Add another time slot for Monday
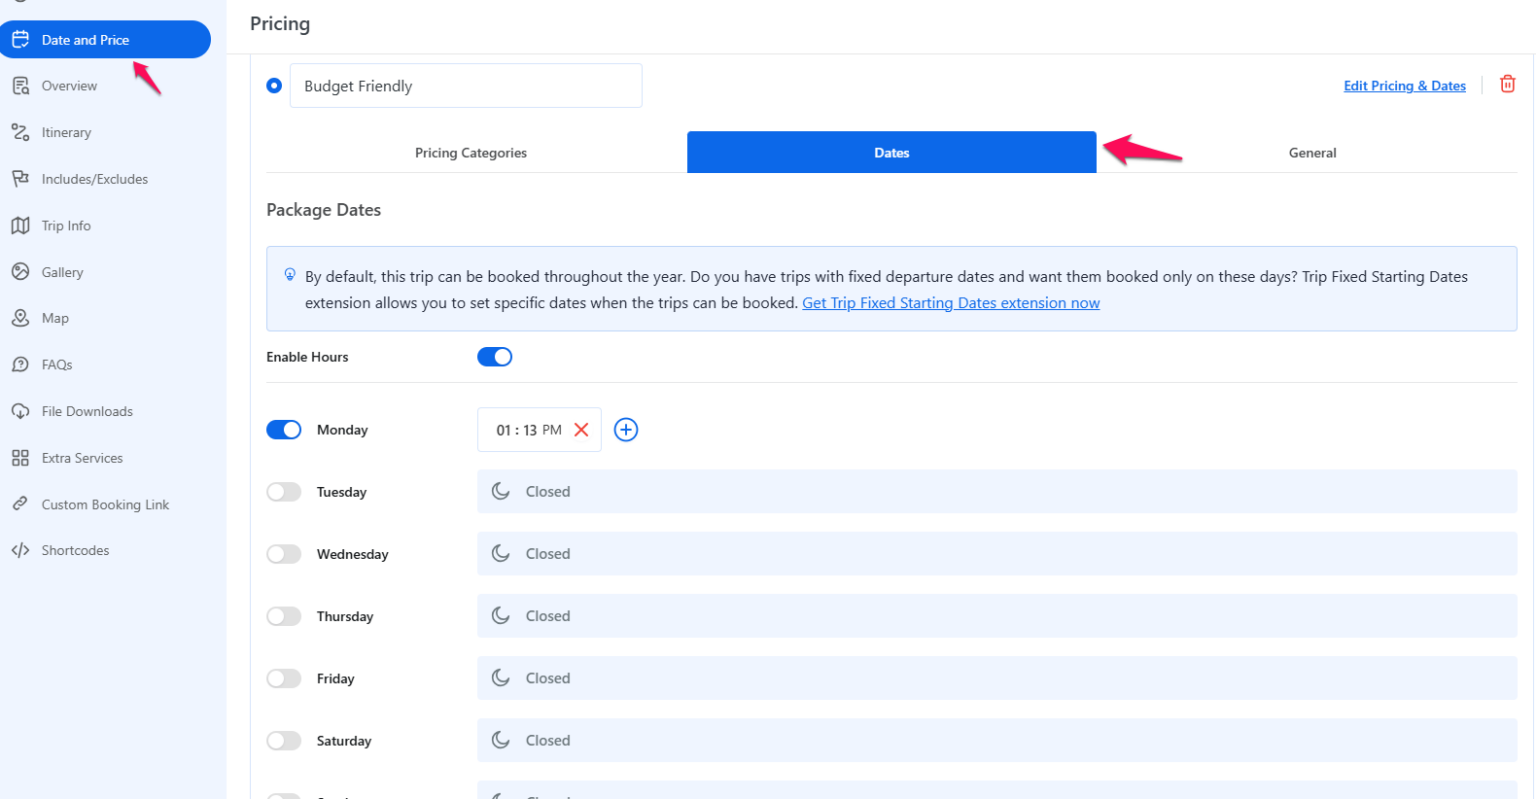The width and height of the screenshot is (1536, 799). tap(626, 429)
